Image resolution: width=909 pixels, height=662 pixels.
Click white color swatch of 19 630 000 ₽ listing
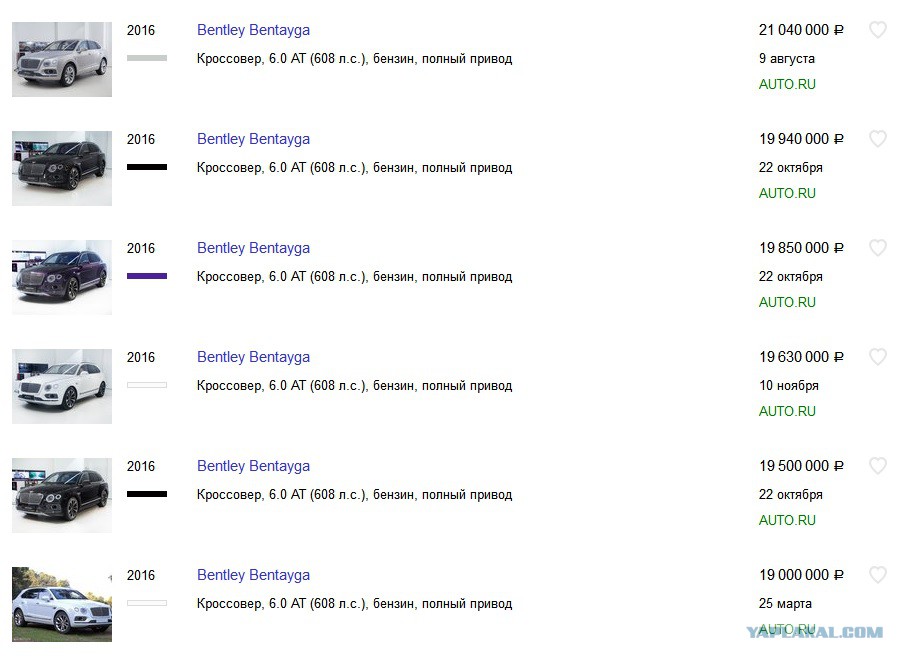(147, 385)
